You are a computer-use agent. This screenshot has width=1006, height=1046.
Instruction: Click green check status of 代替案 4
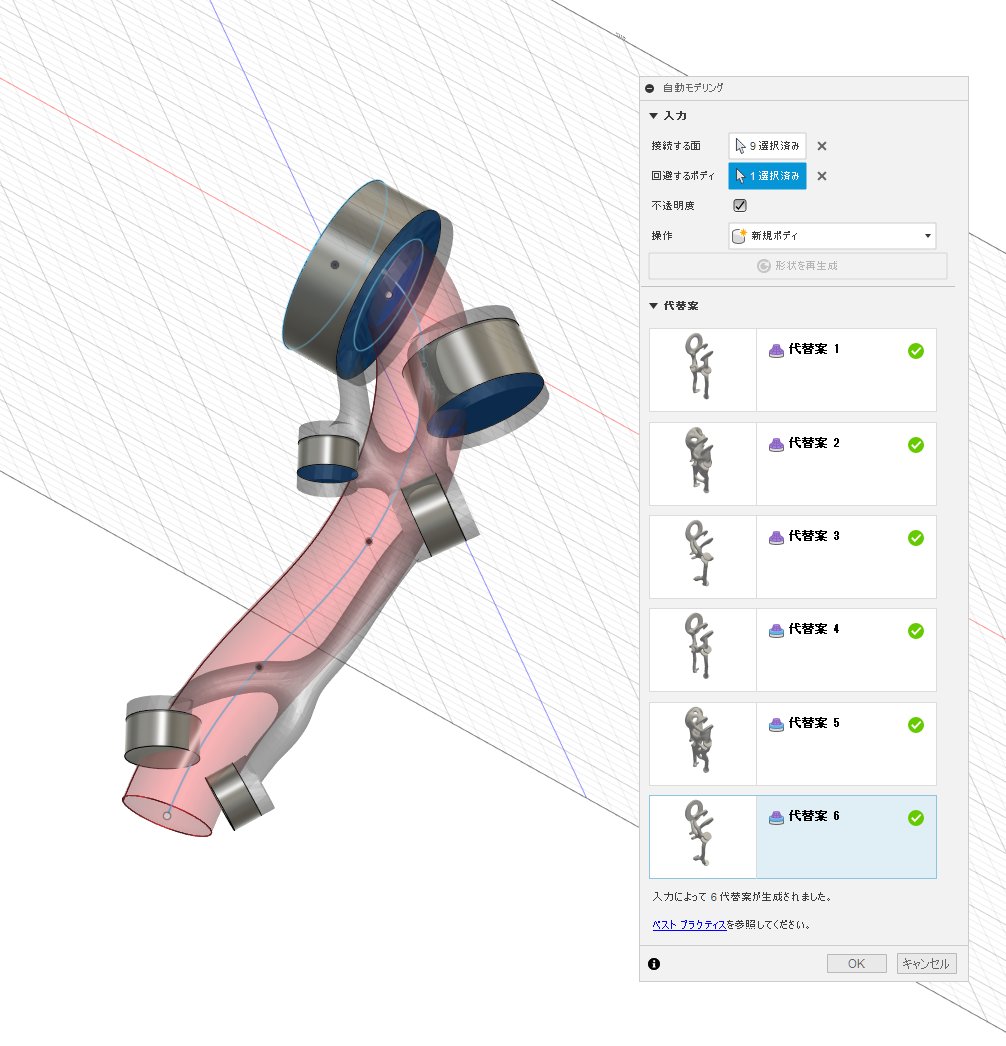tap(916, 631)
